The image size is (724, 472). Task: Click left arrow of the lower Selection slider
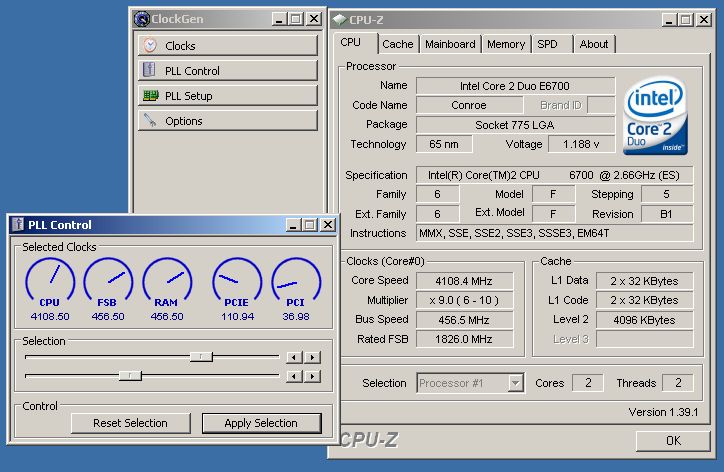pos(294,376)
